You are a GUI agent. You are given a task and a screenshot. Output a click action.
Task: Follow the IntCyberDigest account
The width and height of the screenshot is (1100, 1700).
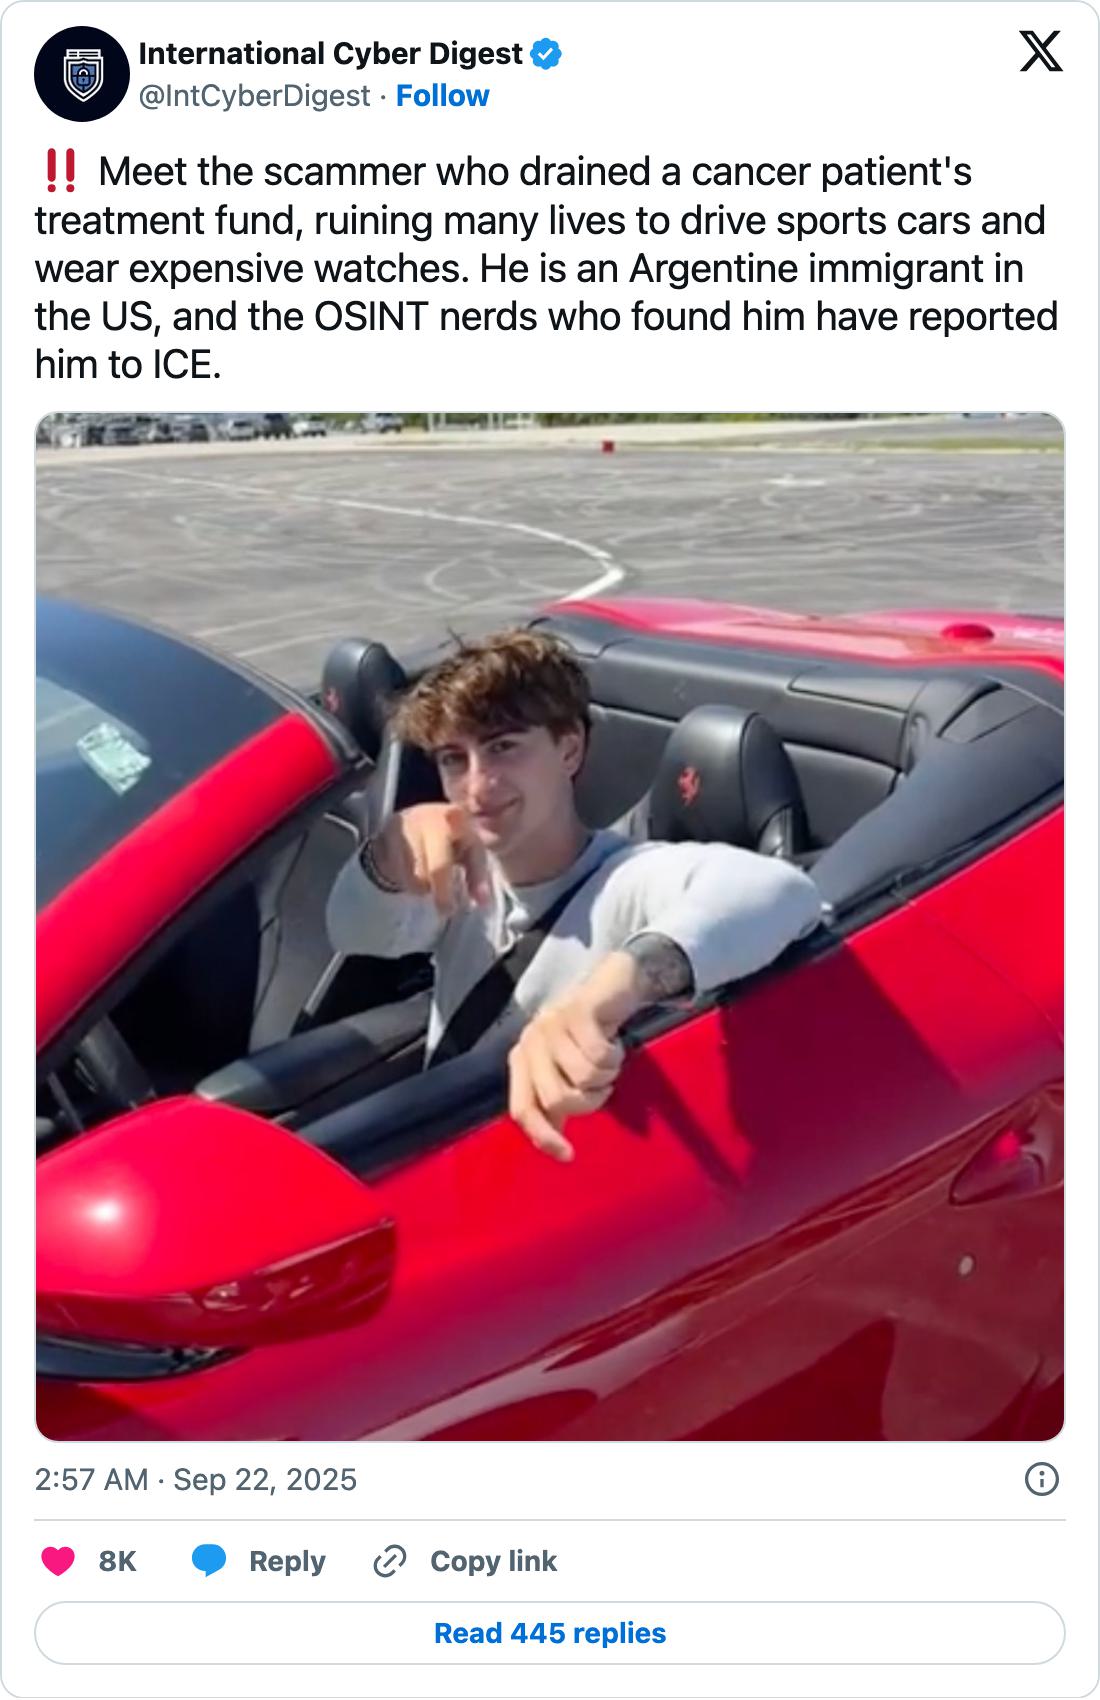[x=442, y=96]
